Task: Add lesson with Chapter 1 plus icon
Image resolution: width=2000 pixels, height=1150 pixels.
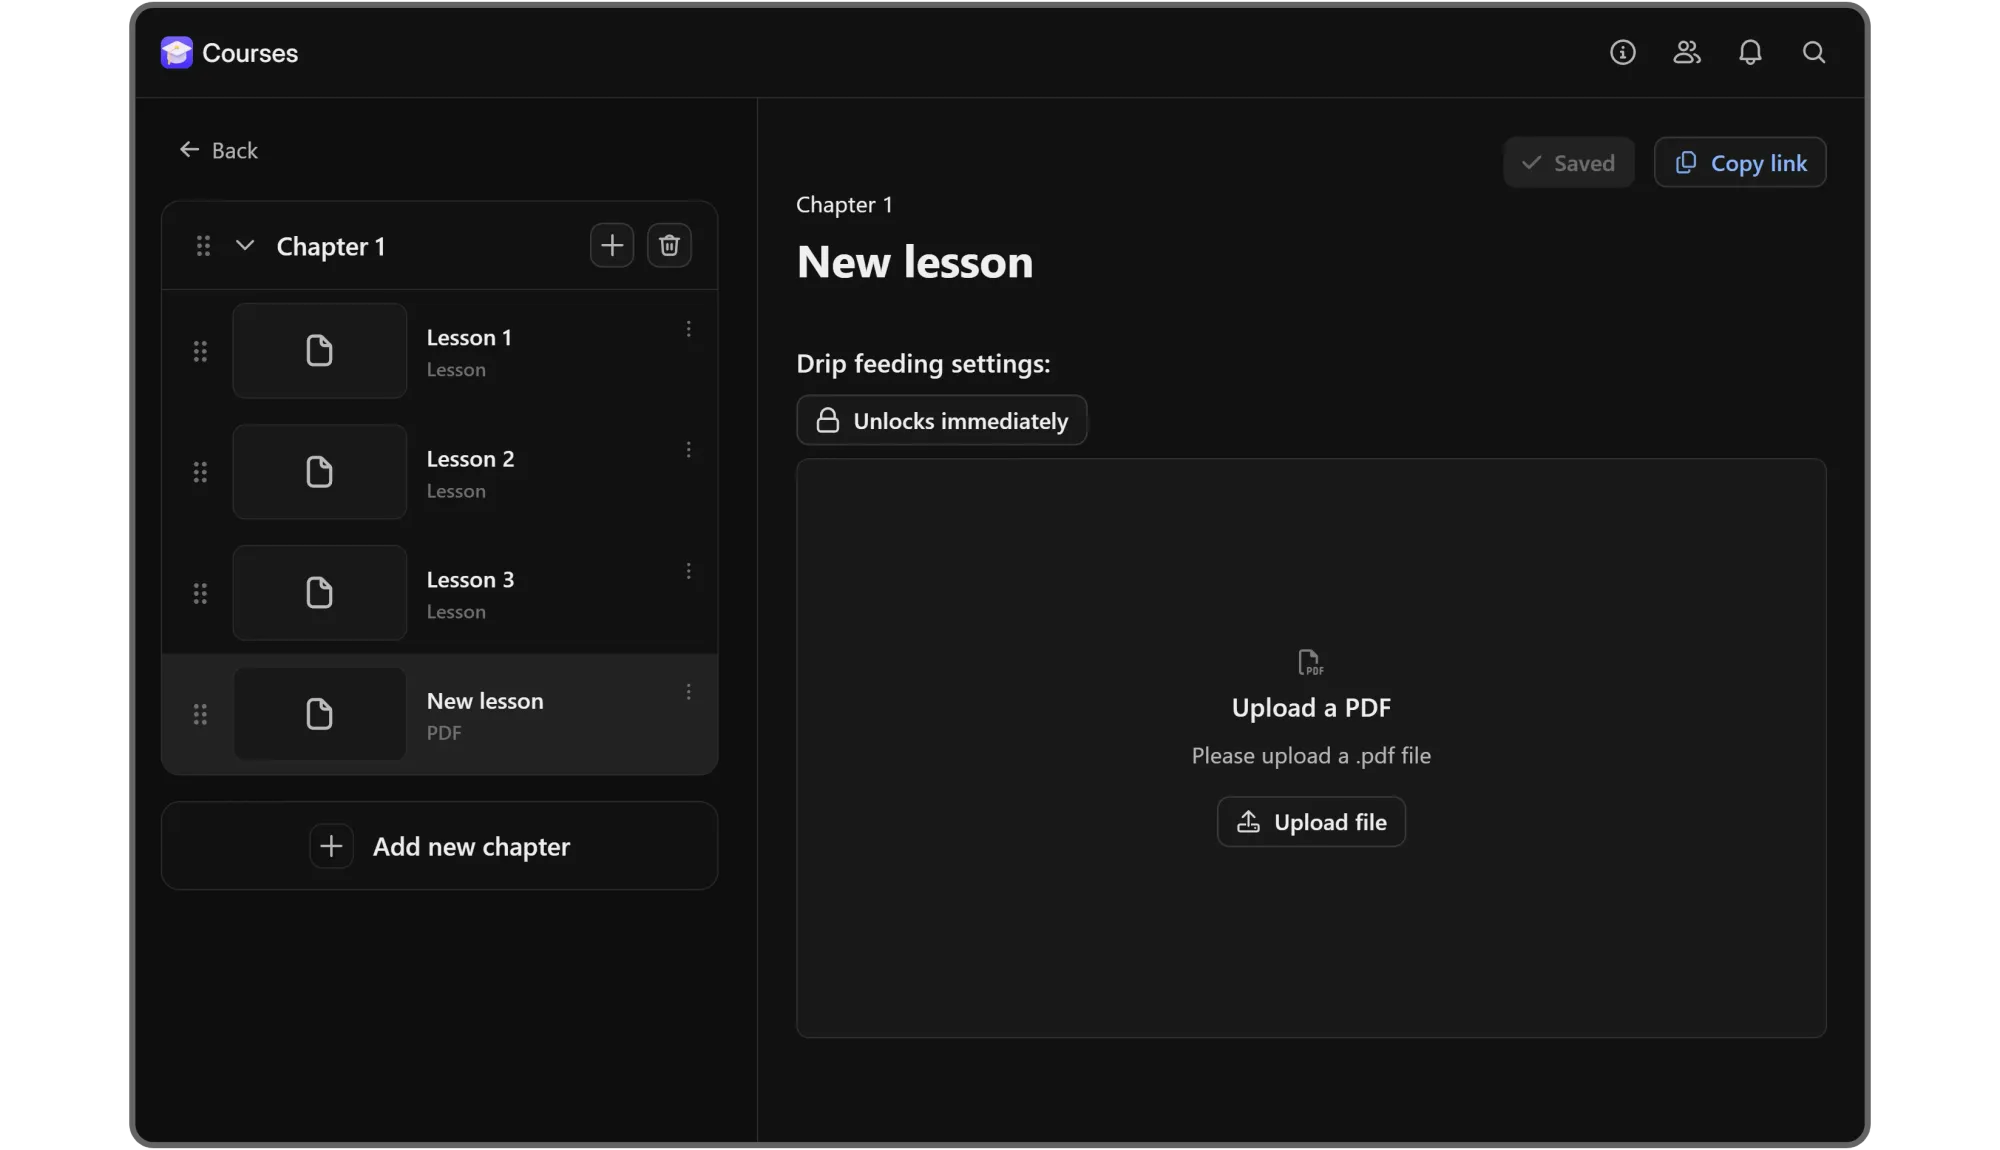Action: point(611,245)
